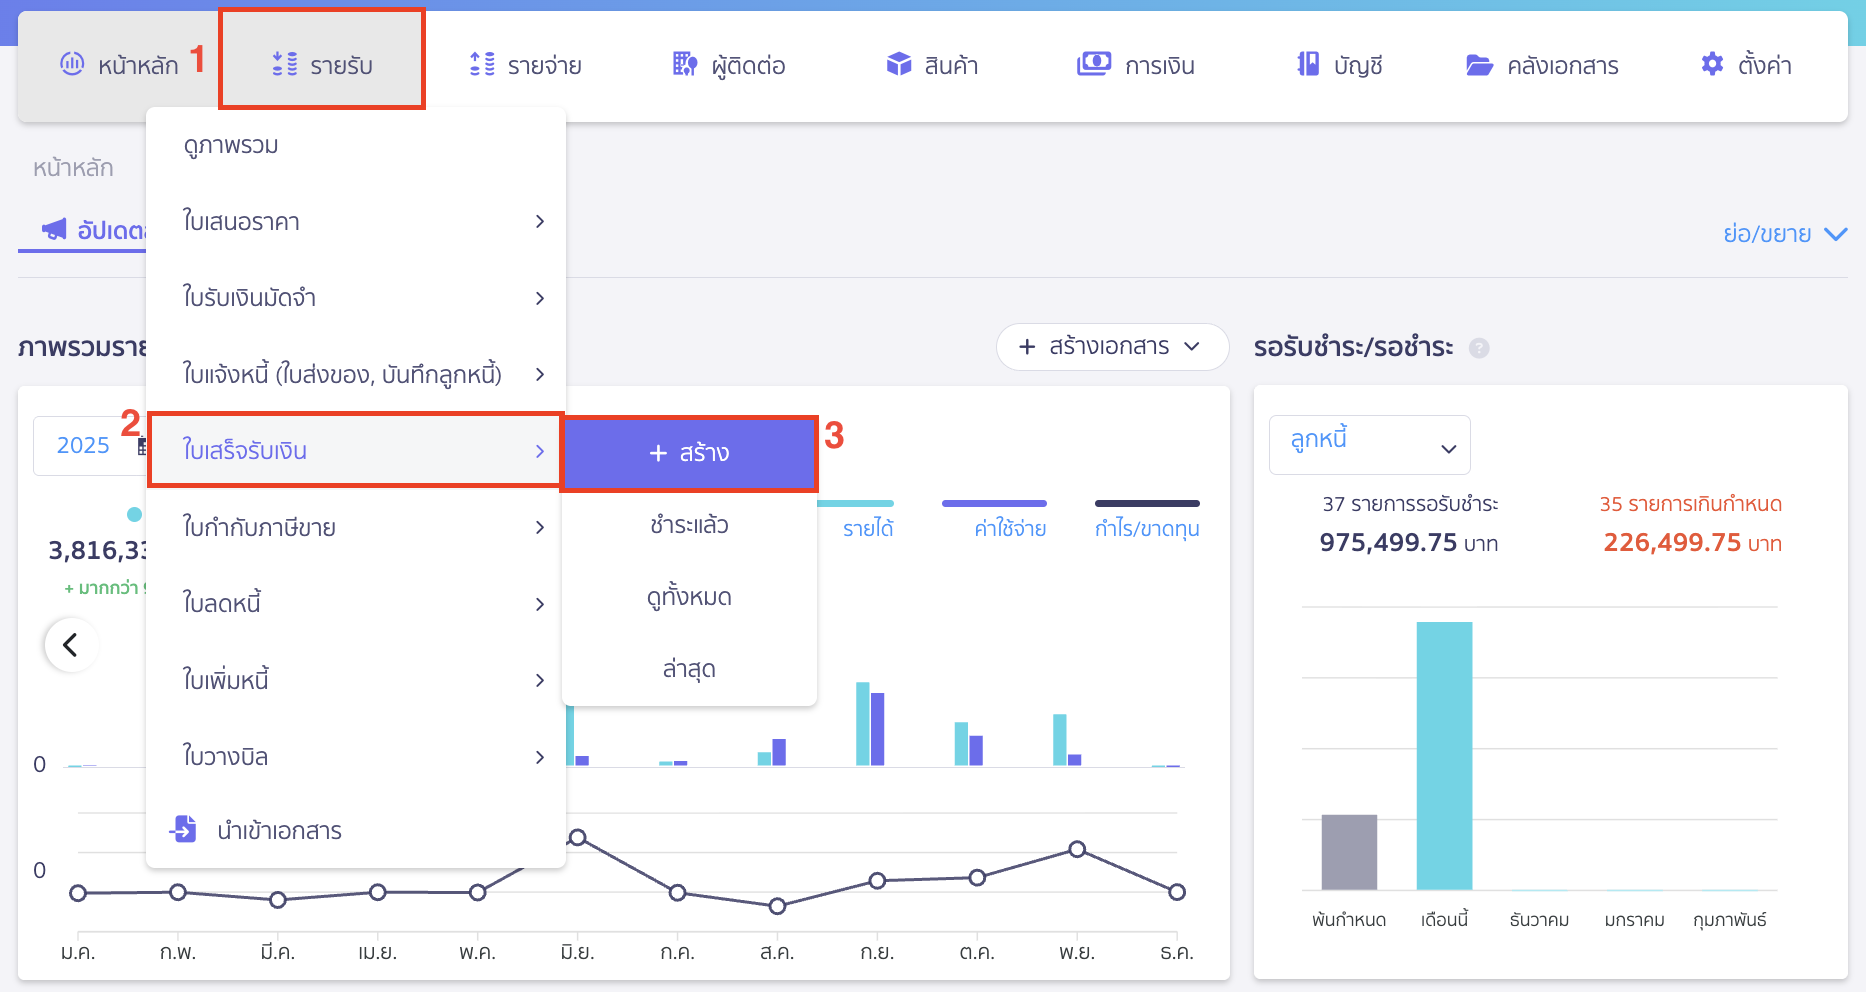Viewport: 1866px width, 992px height.
Task: Click the สินค้า product box icon
Action: pyautogui.click(x=899, y=64)
